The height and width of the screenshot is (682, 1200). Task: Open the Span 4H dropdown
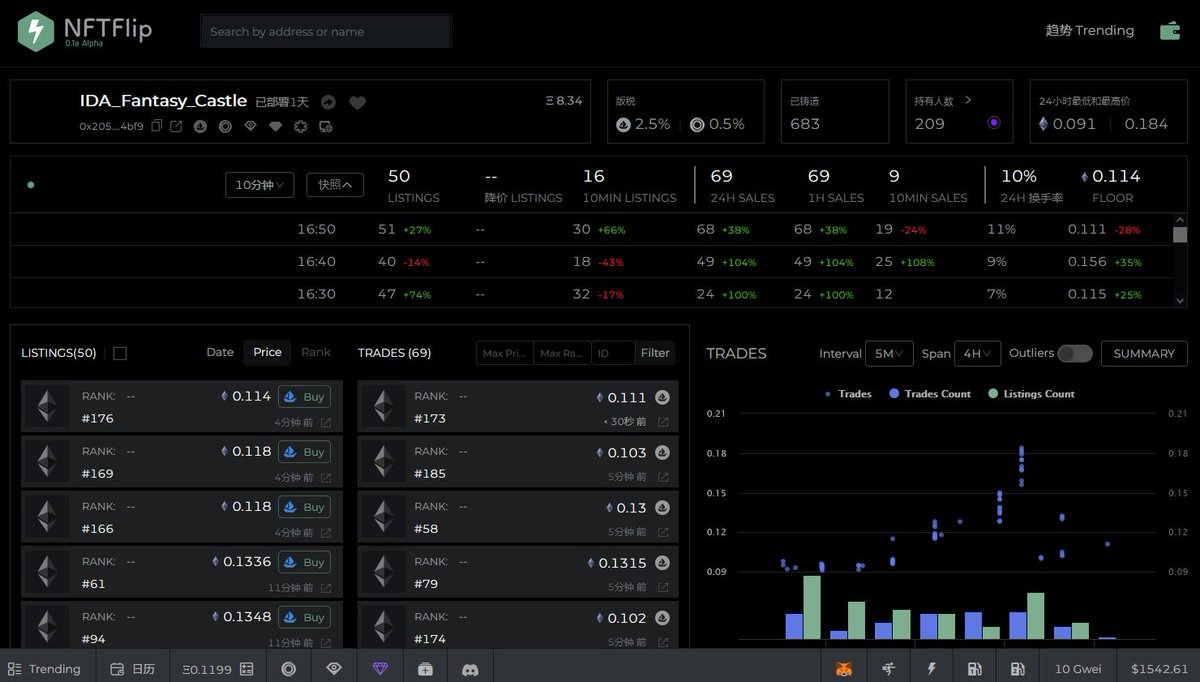click(977, 353)
